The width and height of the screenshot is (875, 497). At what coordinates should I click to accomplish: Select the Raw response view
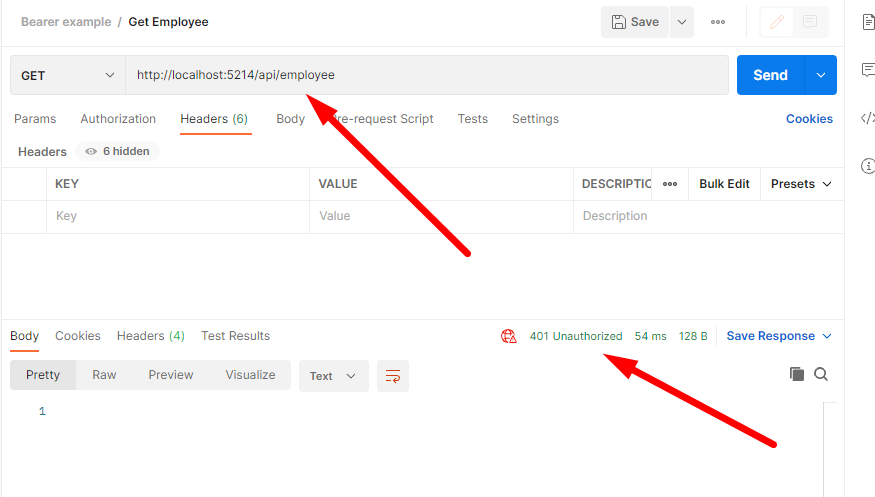tap(104, 375)
